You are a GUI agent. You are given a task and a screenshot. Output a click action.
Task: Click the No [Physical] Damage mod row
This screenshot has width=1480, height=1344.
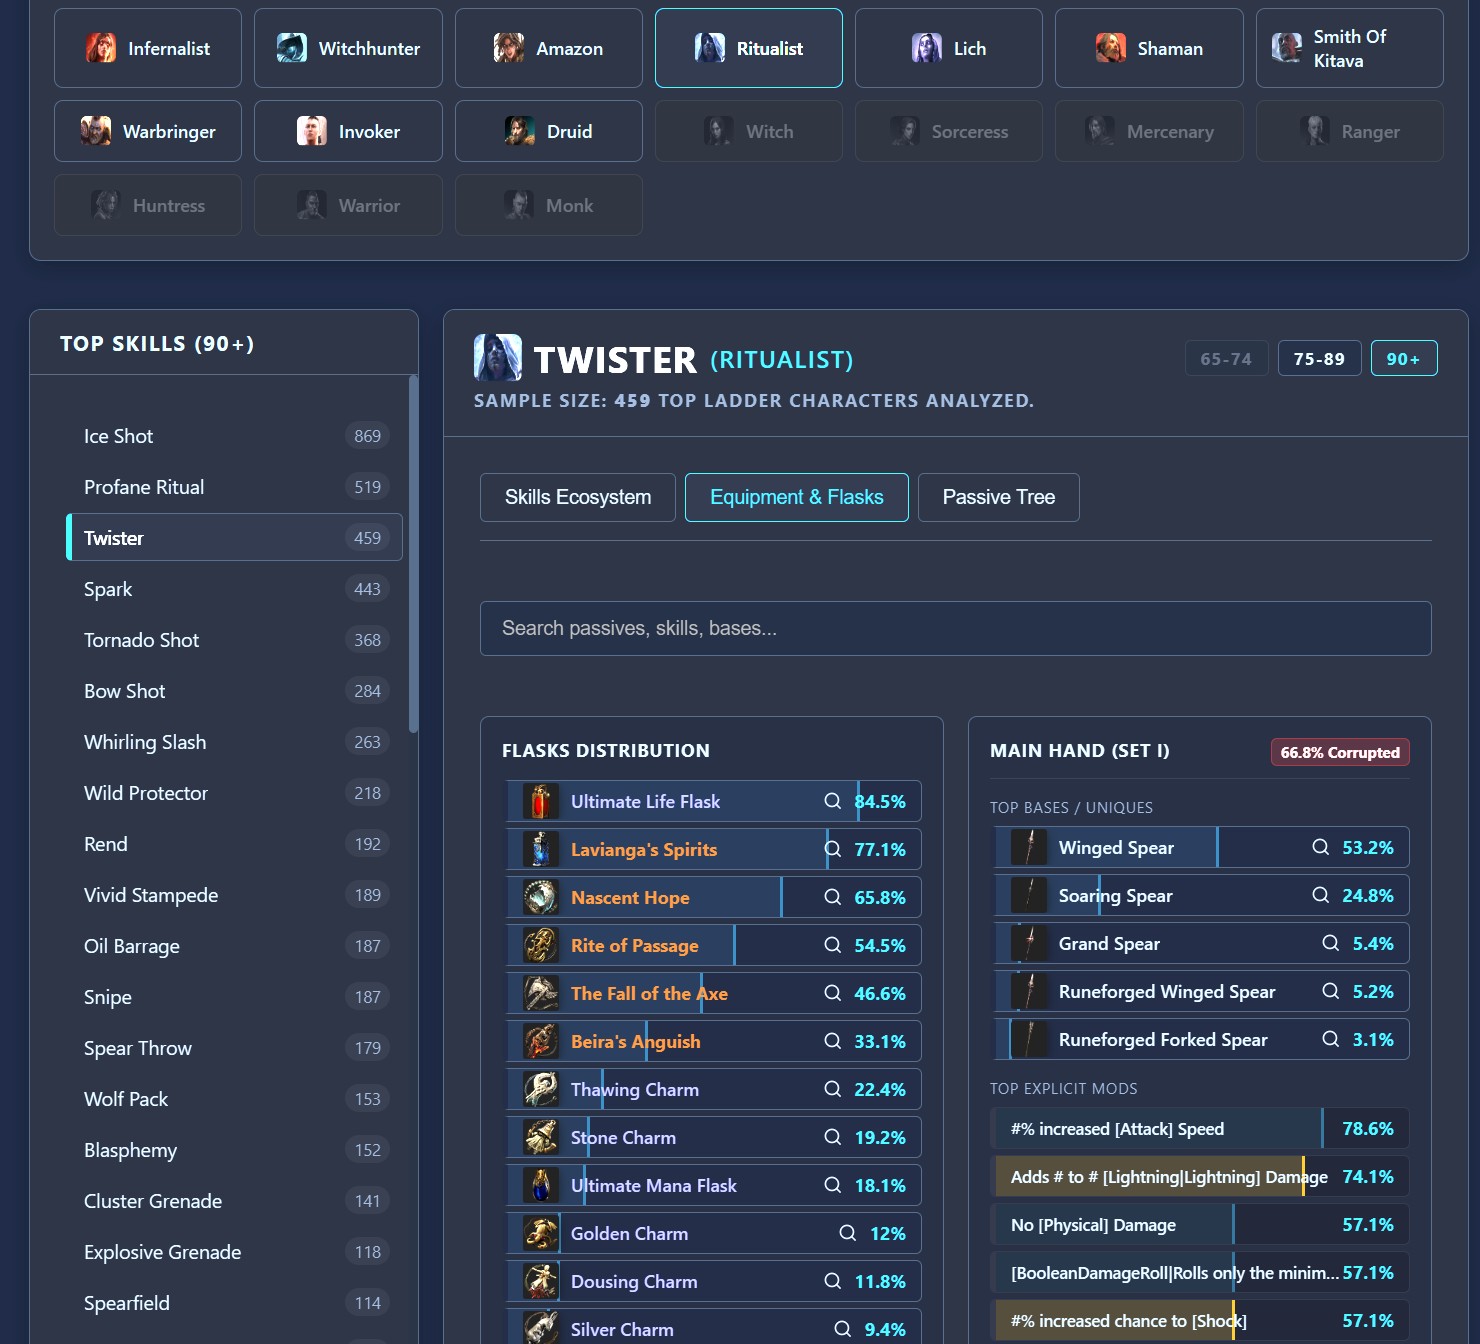point(1200,1225)
